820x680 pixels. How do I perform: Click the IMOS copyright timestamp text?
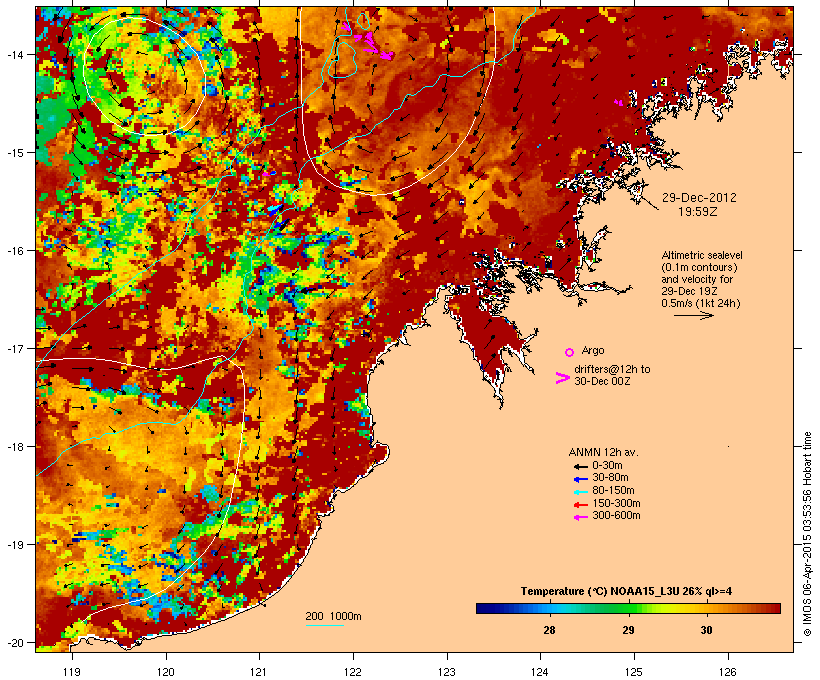(808, 534)
